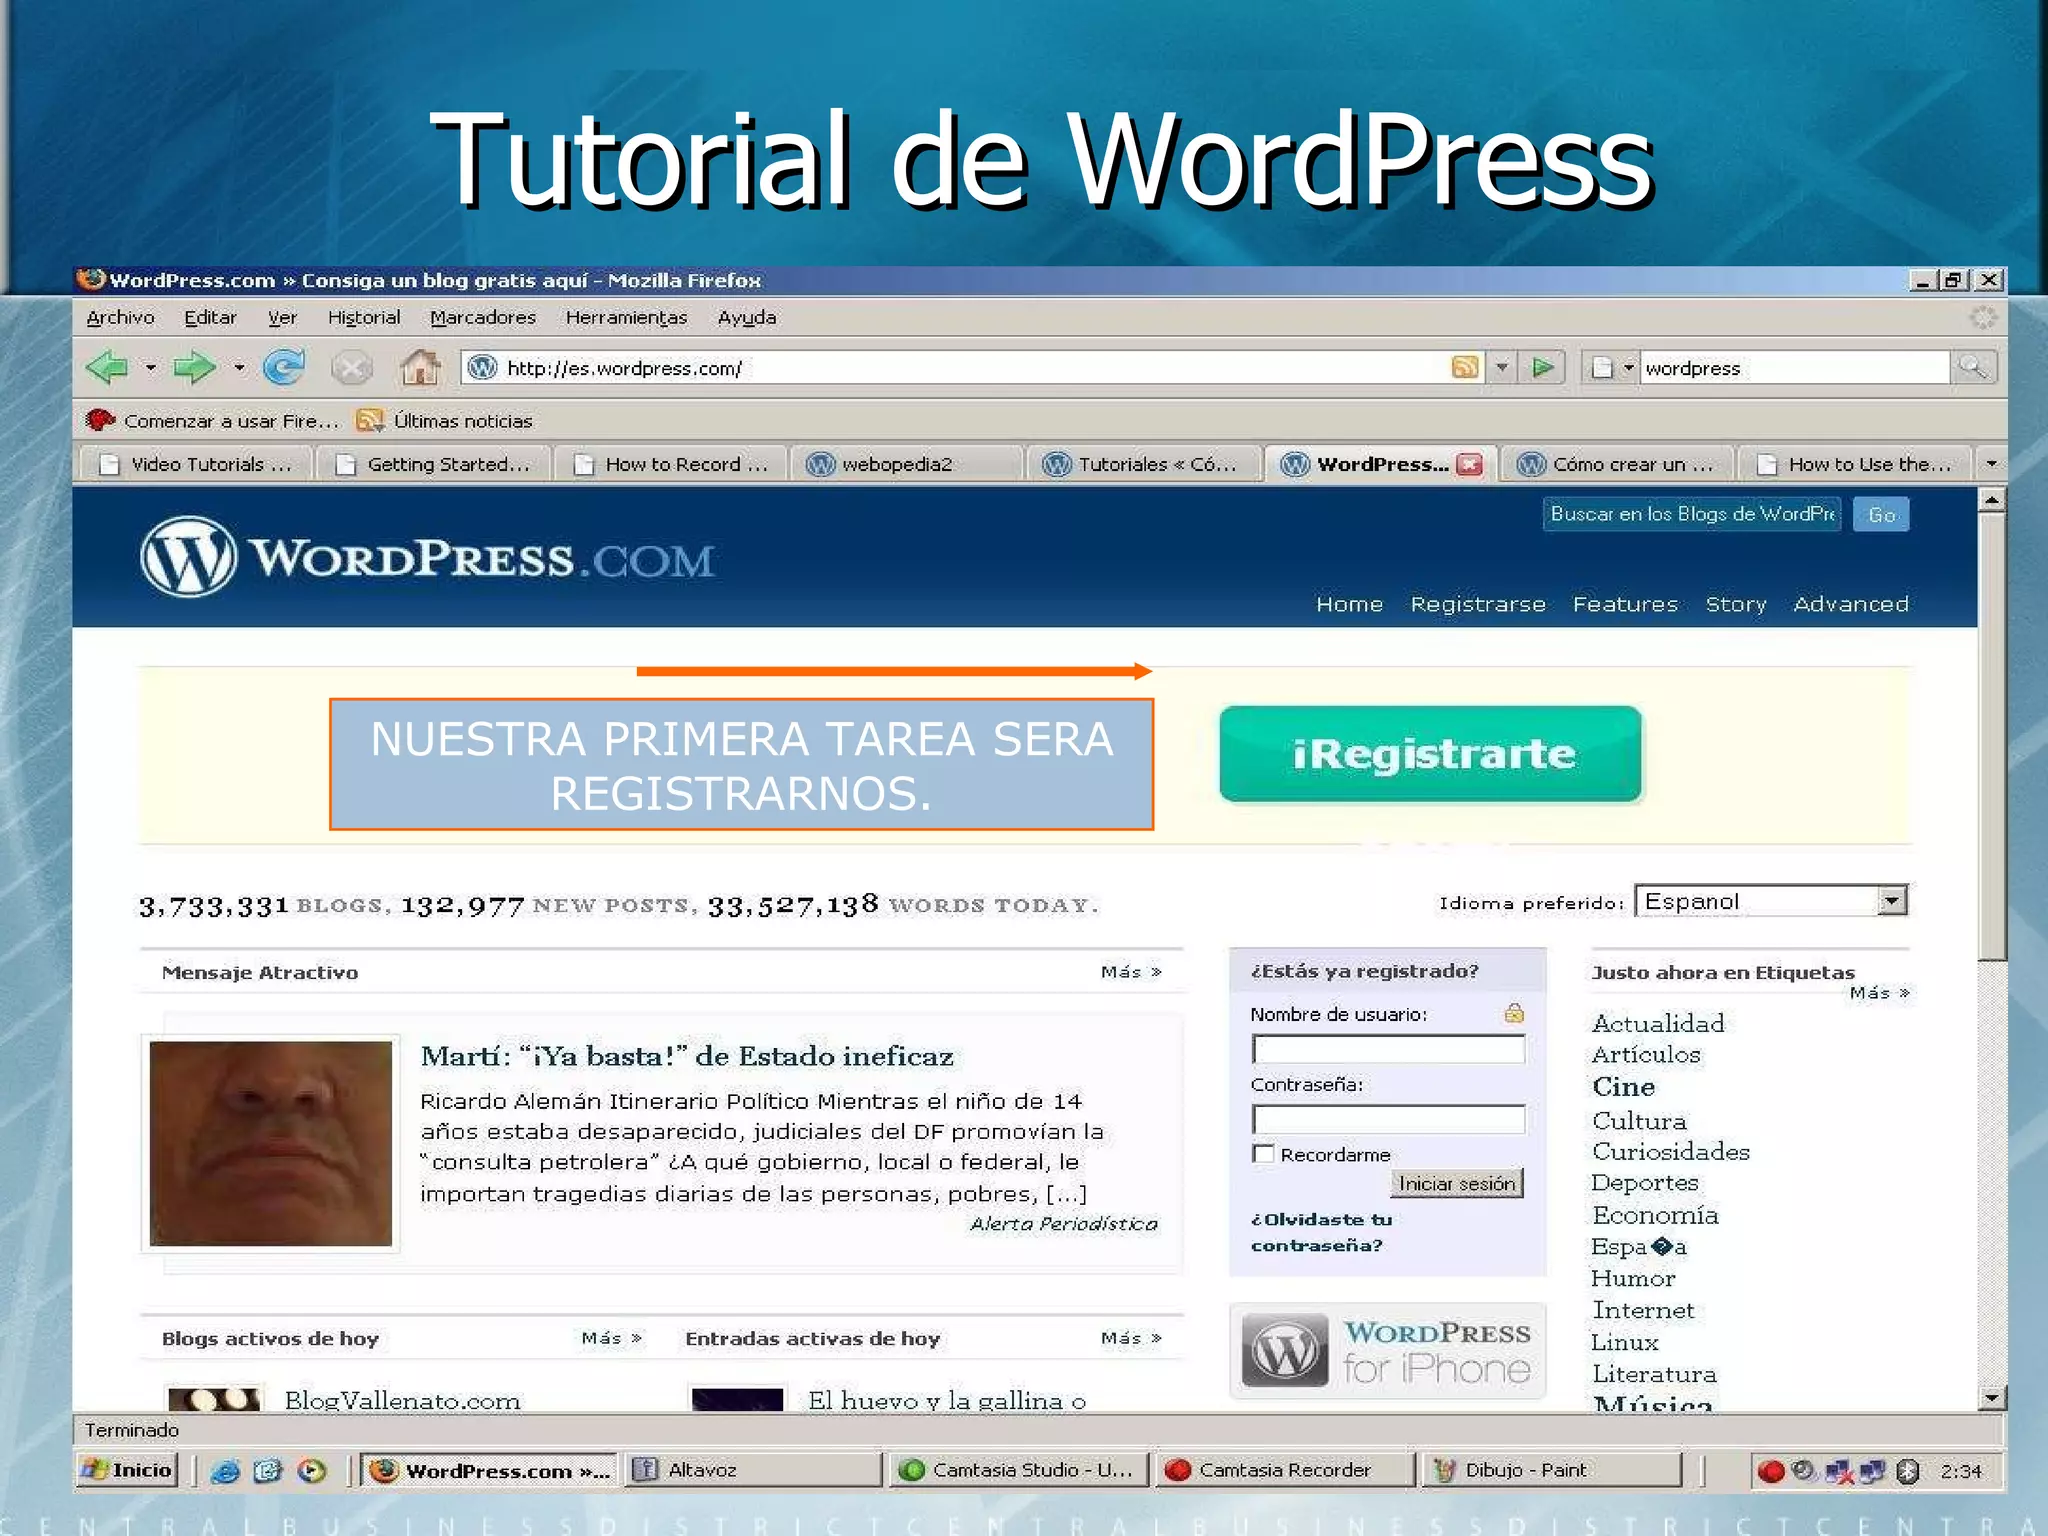The width and height of the screenshot is (2048, 1536).
Task: Click Go button next to blog search
Action: (1881, 514)
